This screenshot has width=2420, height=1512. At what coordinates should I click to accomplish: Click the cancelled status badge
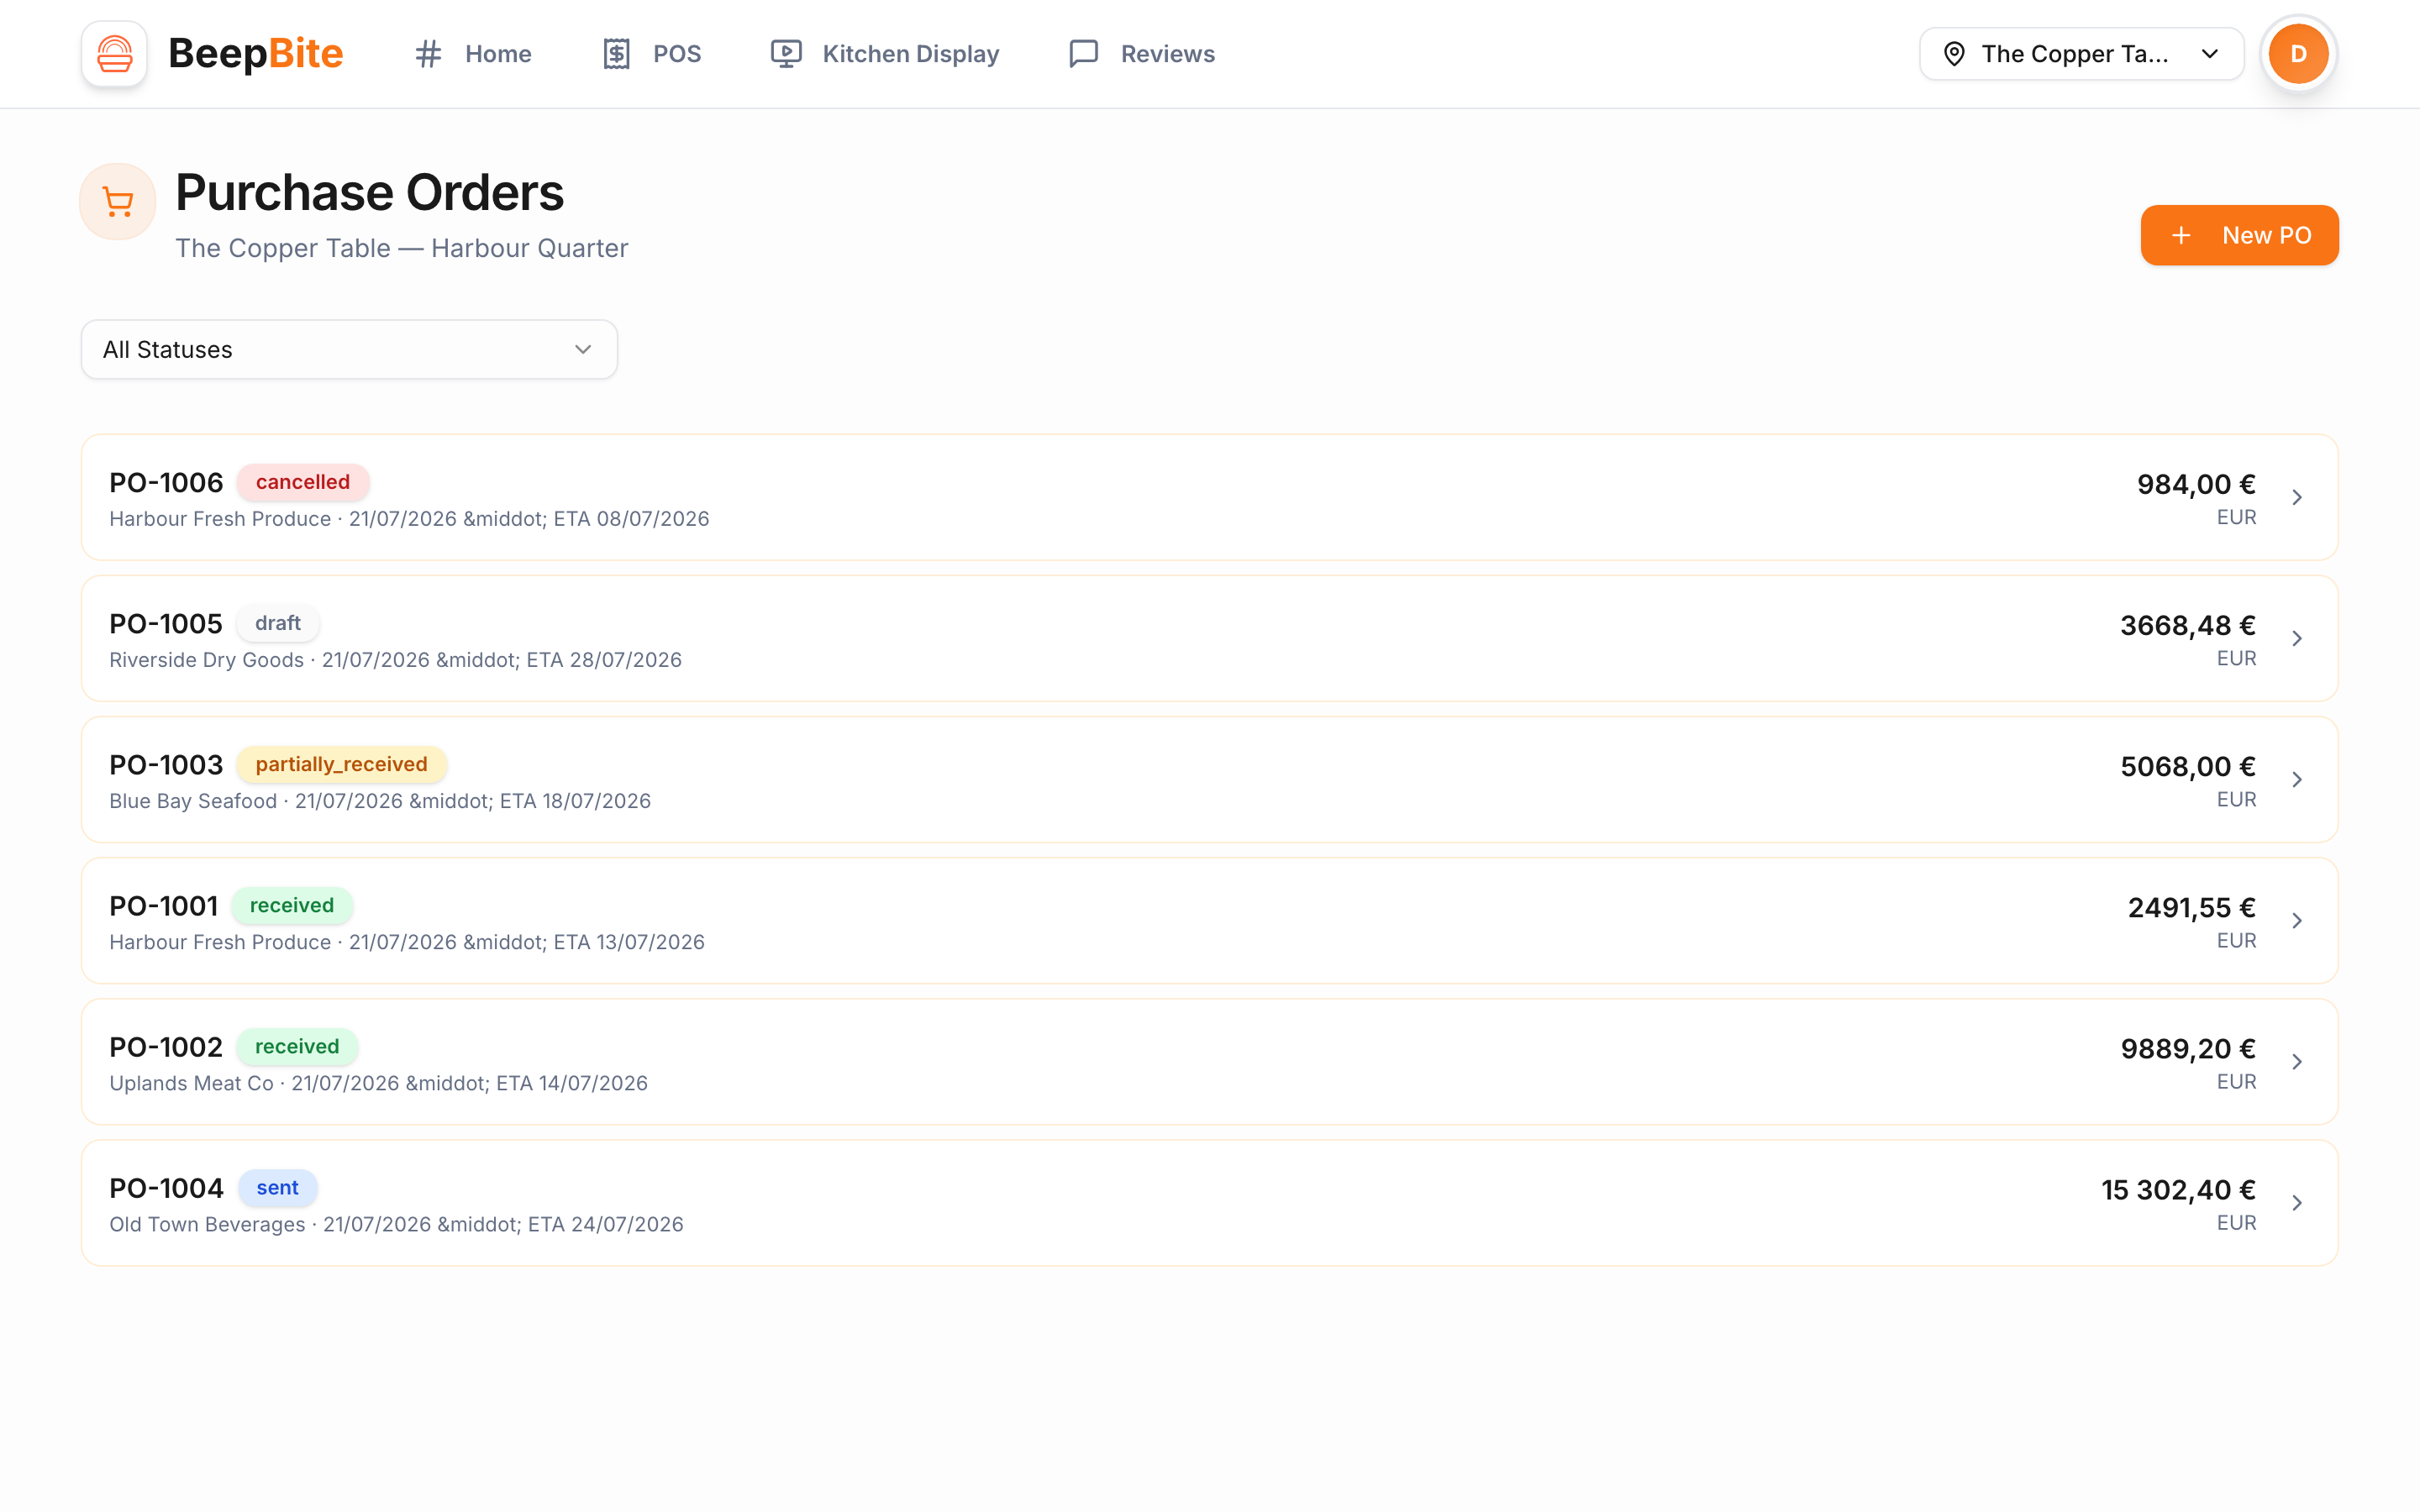[x=303, y=482]
